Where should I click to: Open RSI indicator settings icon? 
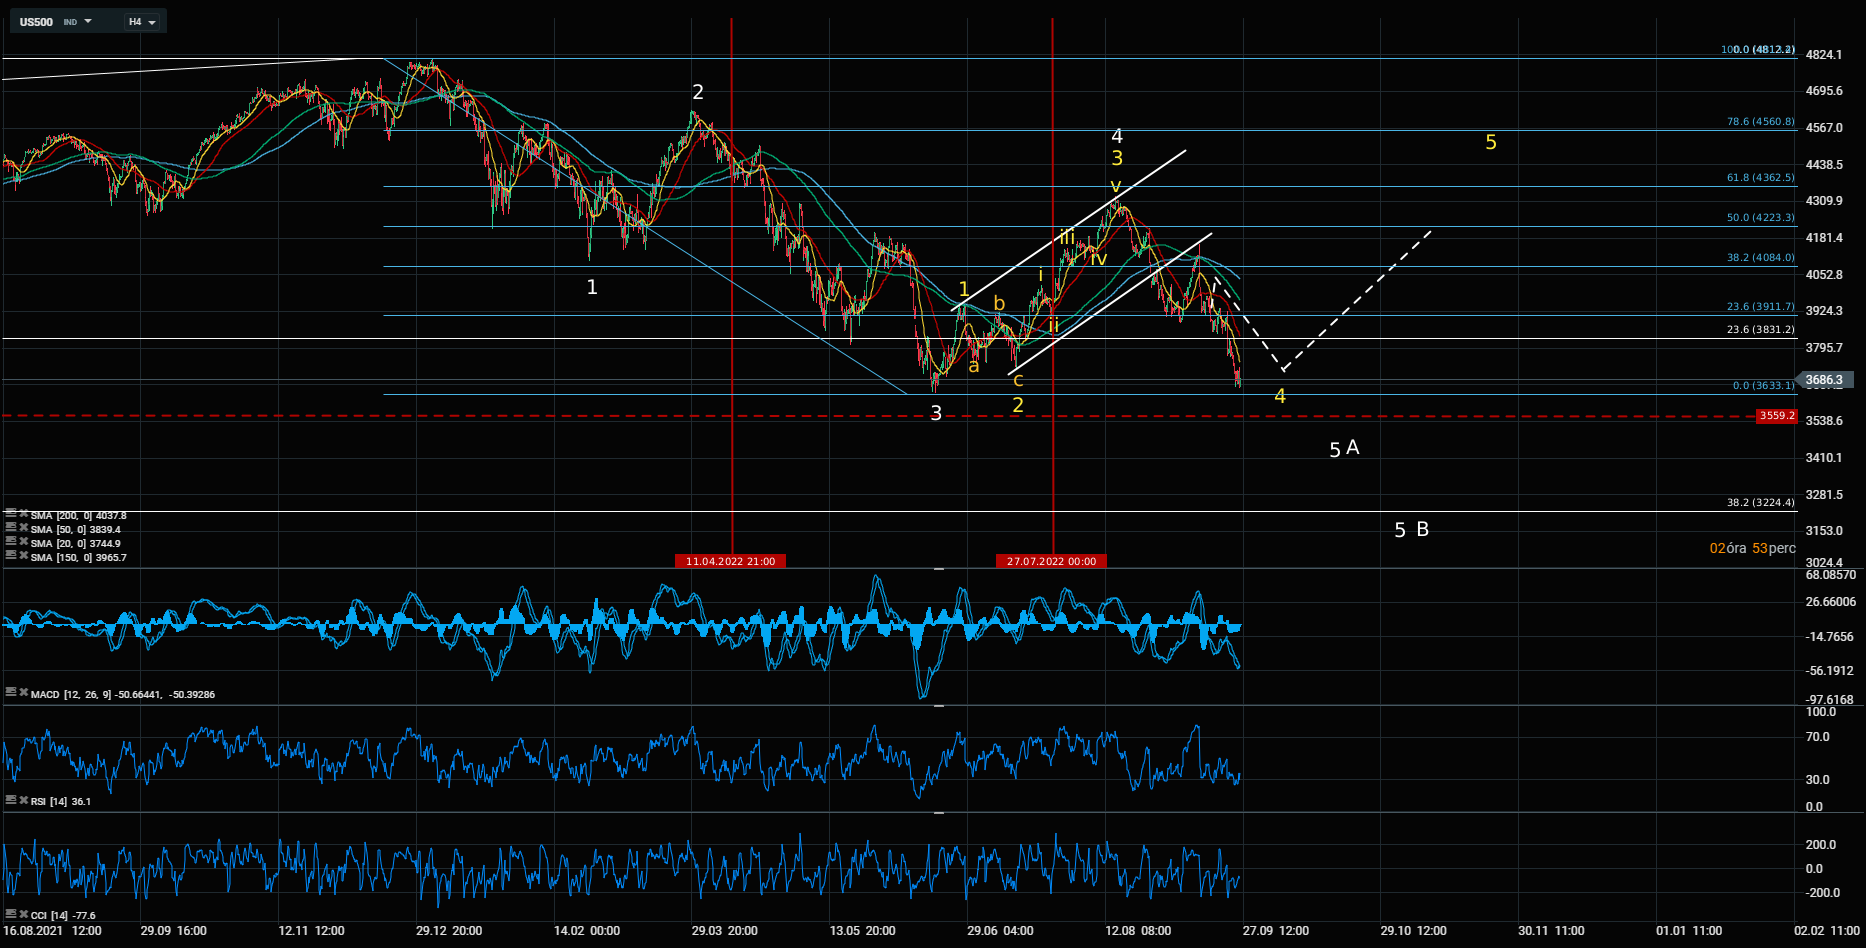[x=11, y=800]
